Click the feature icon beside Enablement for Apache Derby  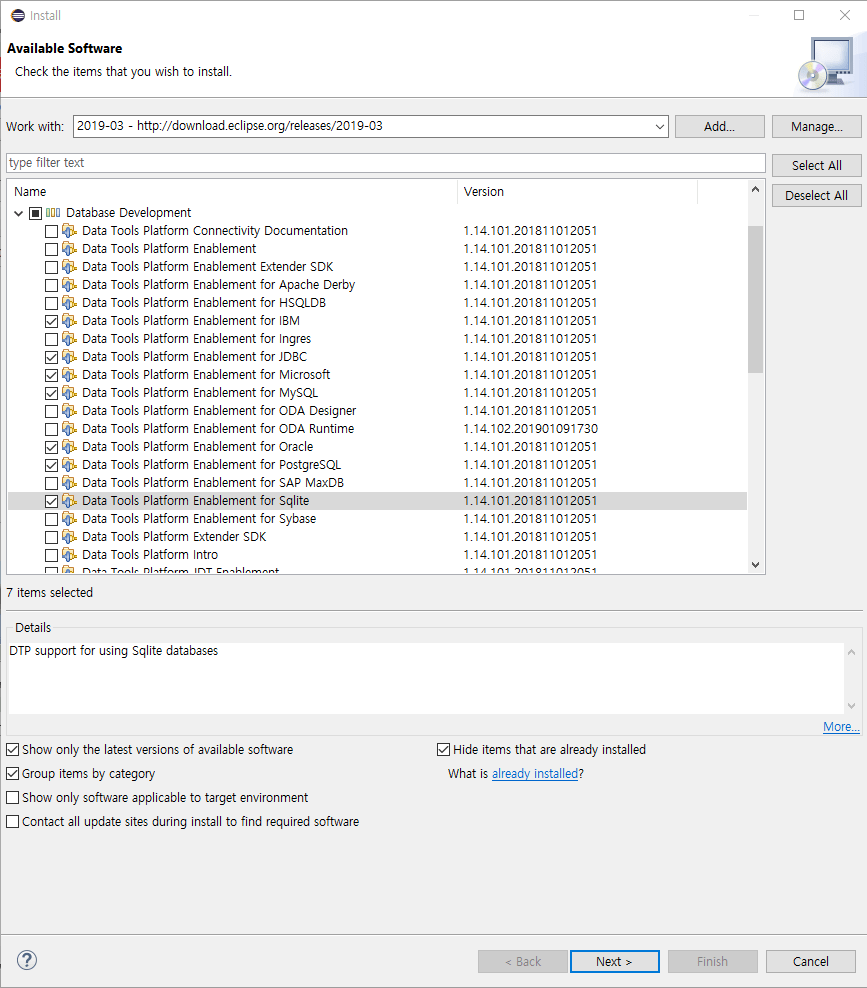point(69,285)
